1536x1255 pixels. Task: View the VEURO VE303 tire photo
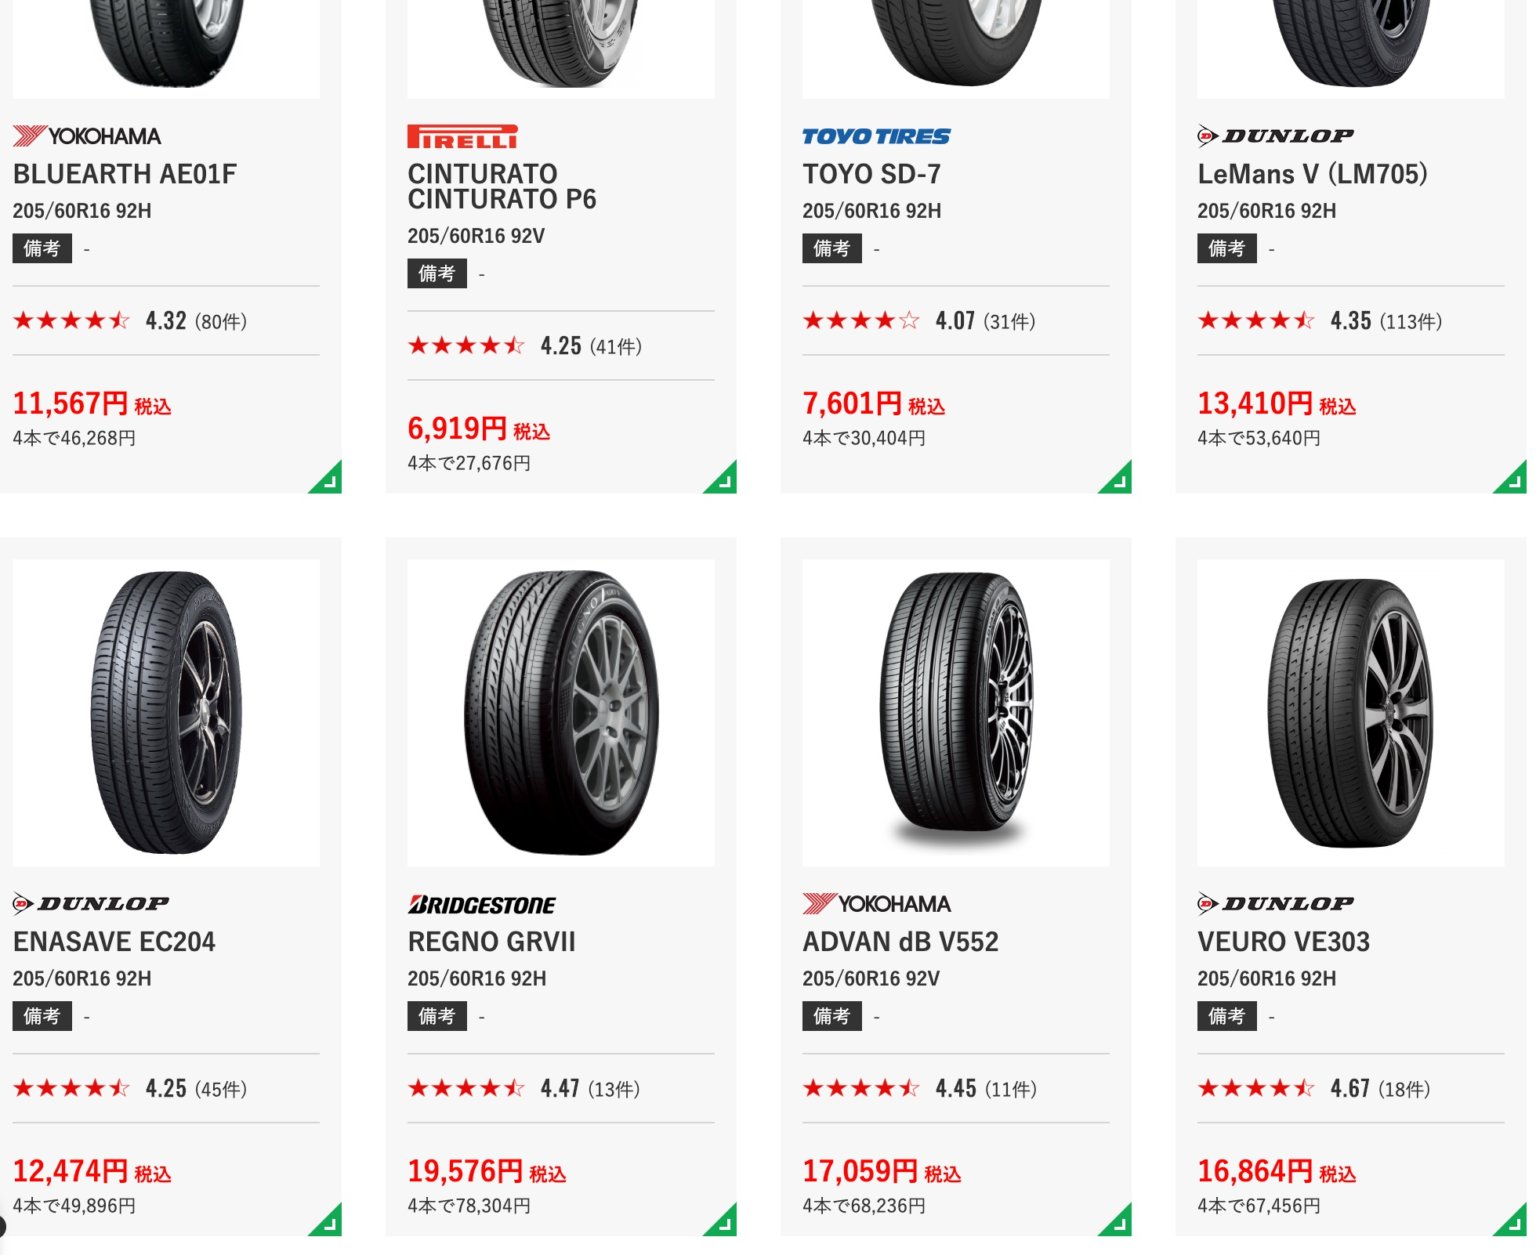(x=1351, y=712)
